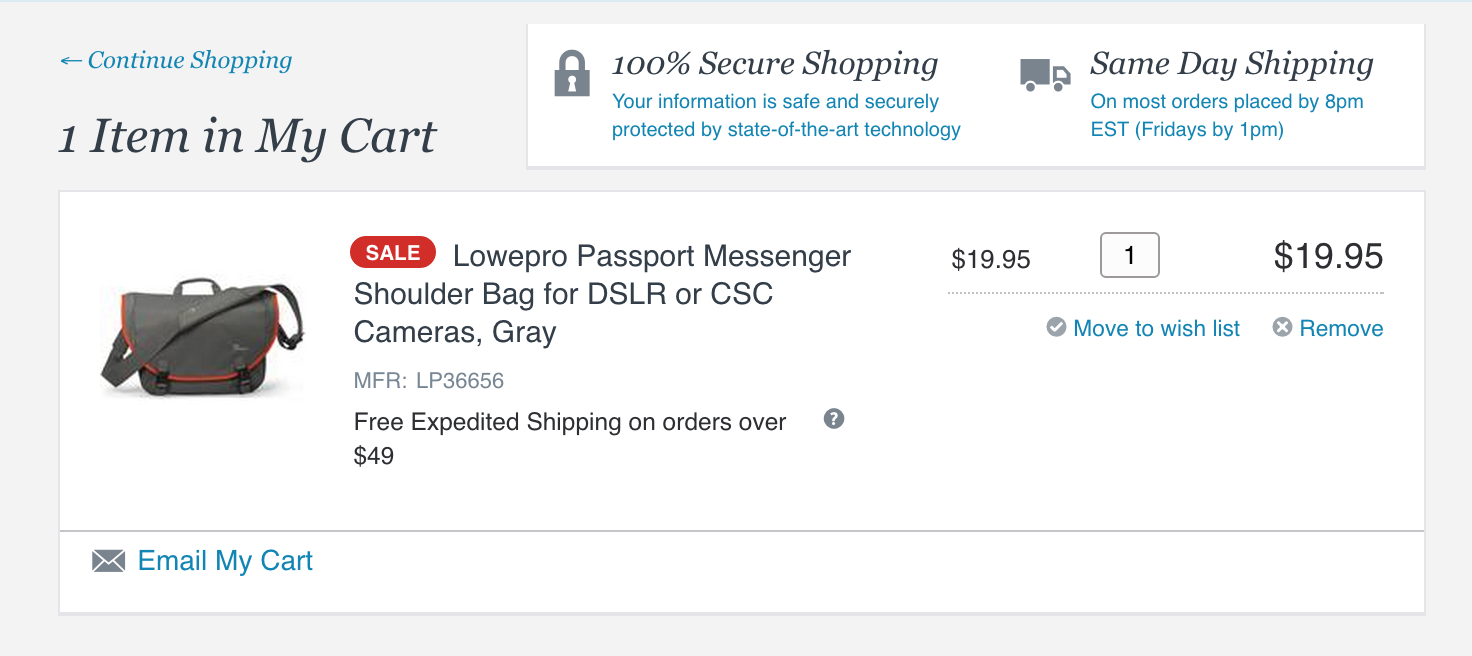Click the 100% Secure Shopping heading
Screen dimensions: 1472x656
click(x=775, y=64)
